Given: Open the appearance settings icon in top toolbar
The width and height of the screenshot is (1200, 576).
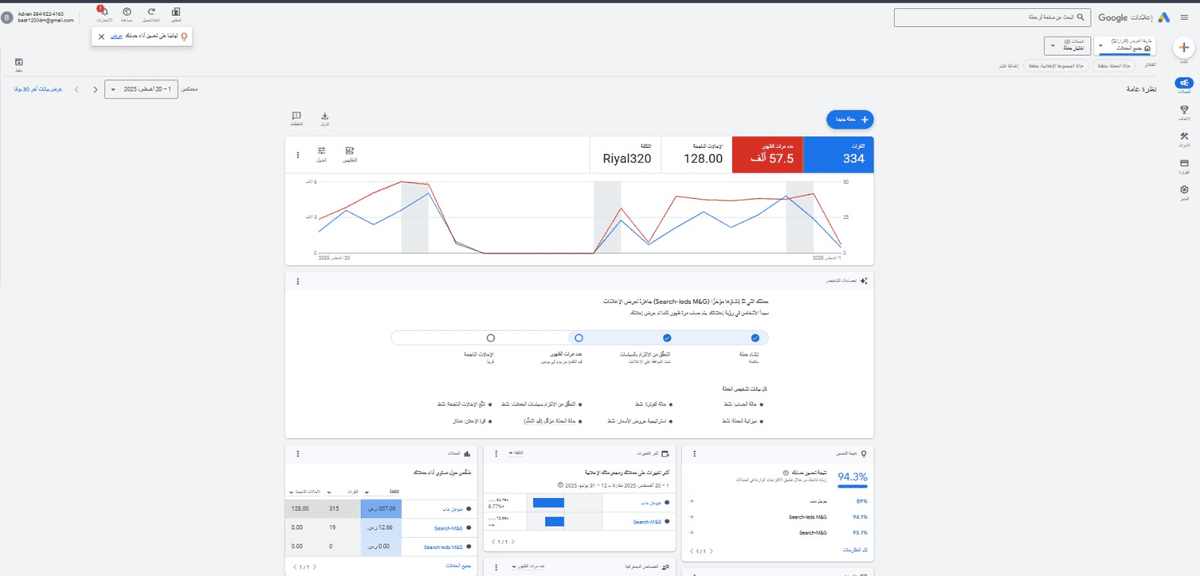Looking at the screenshot, I should click(x=176, y=11).
